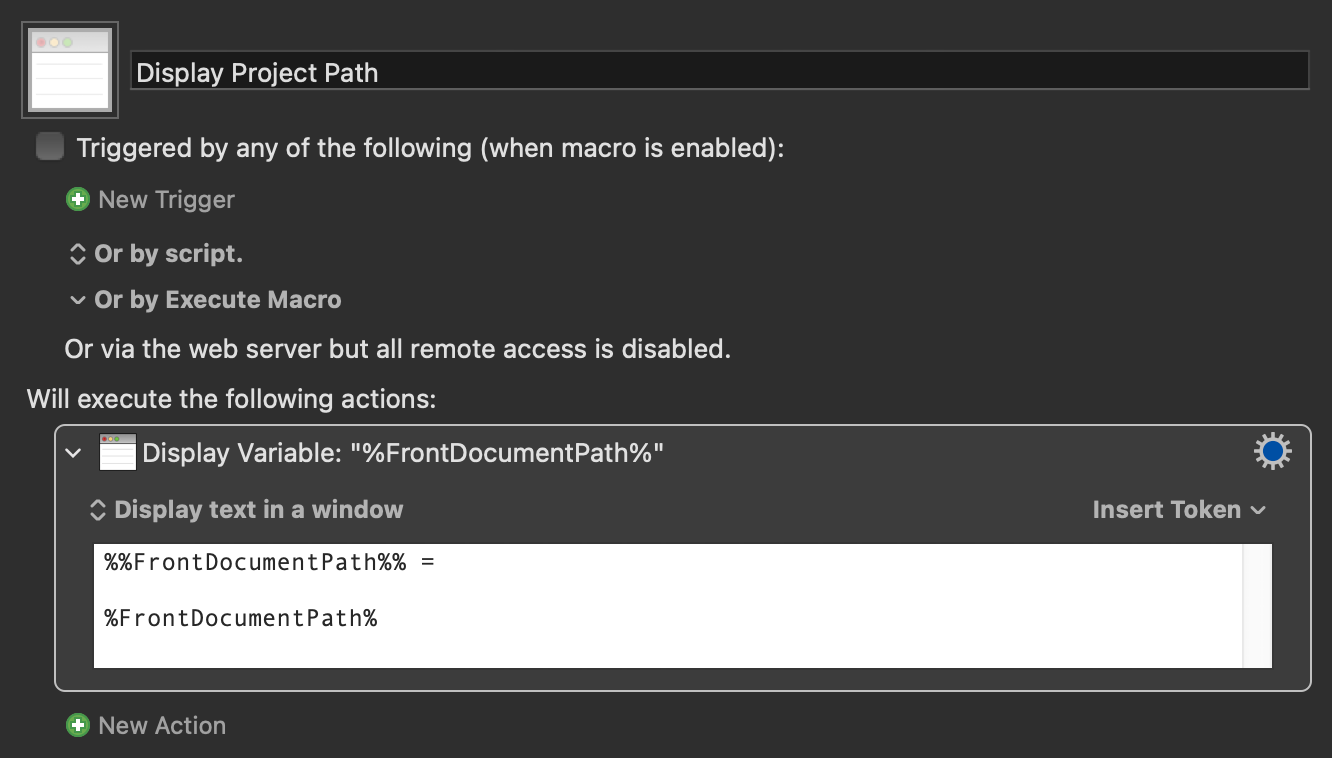This screenshot has height=758, width=1332.
Task: Click the web server remote access text
Action: (x=397, y=349)
